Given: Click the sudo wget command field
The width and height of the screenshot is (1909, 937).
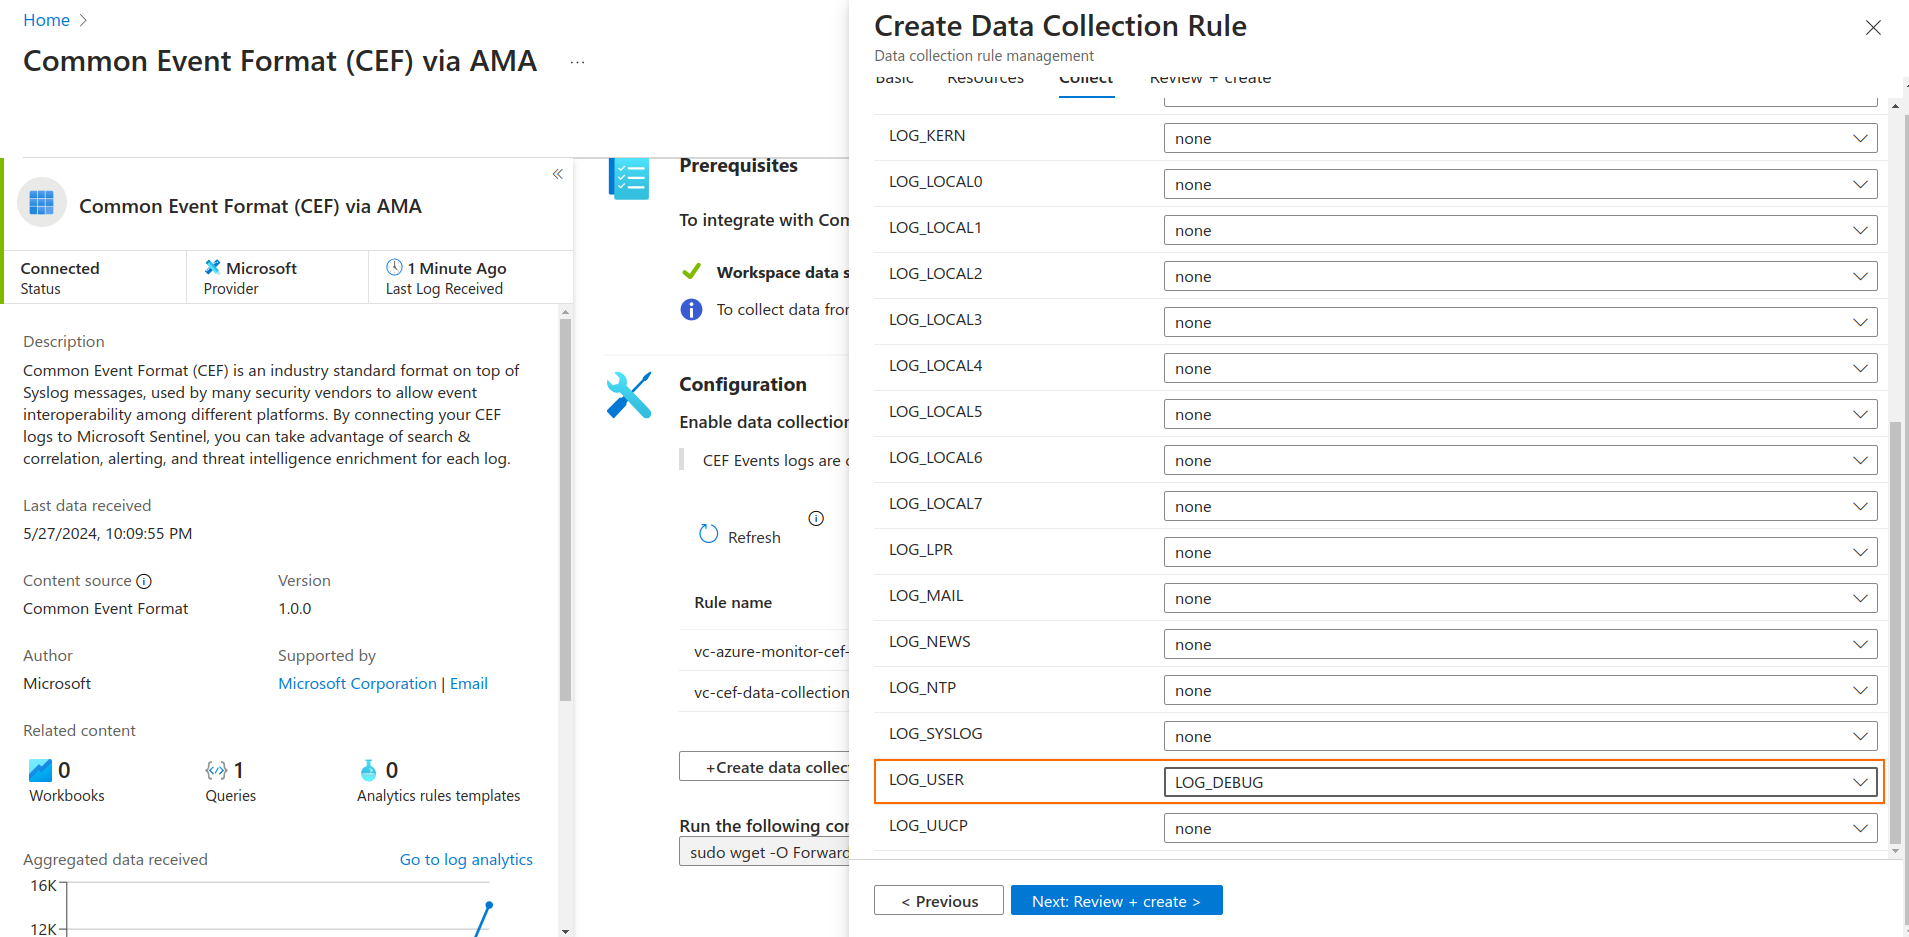Looking at the screenshot, I should point(764,852).
